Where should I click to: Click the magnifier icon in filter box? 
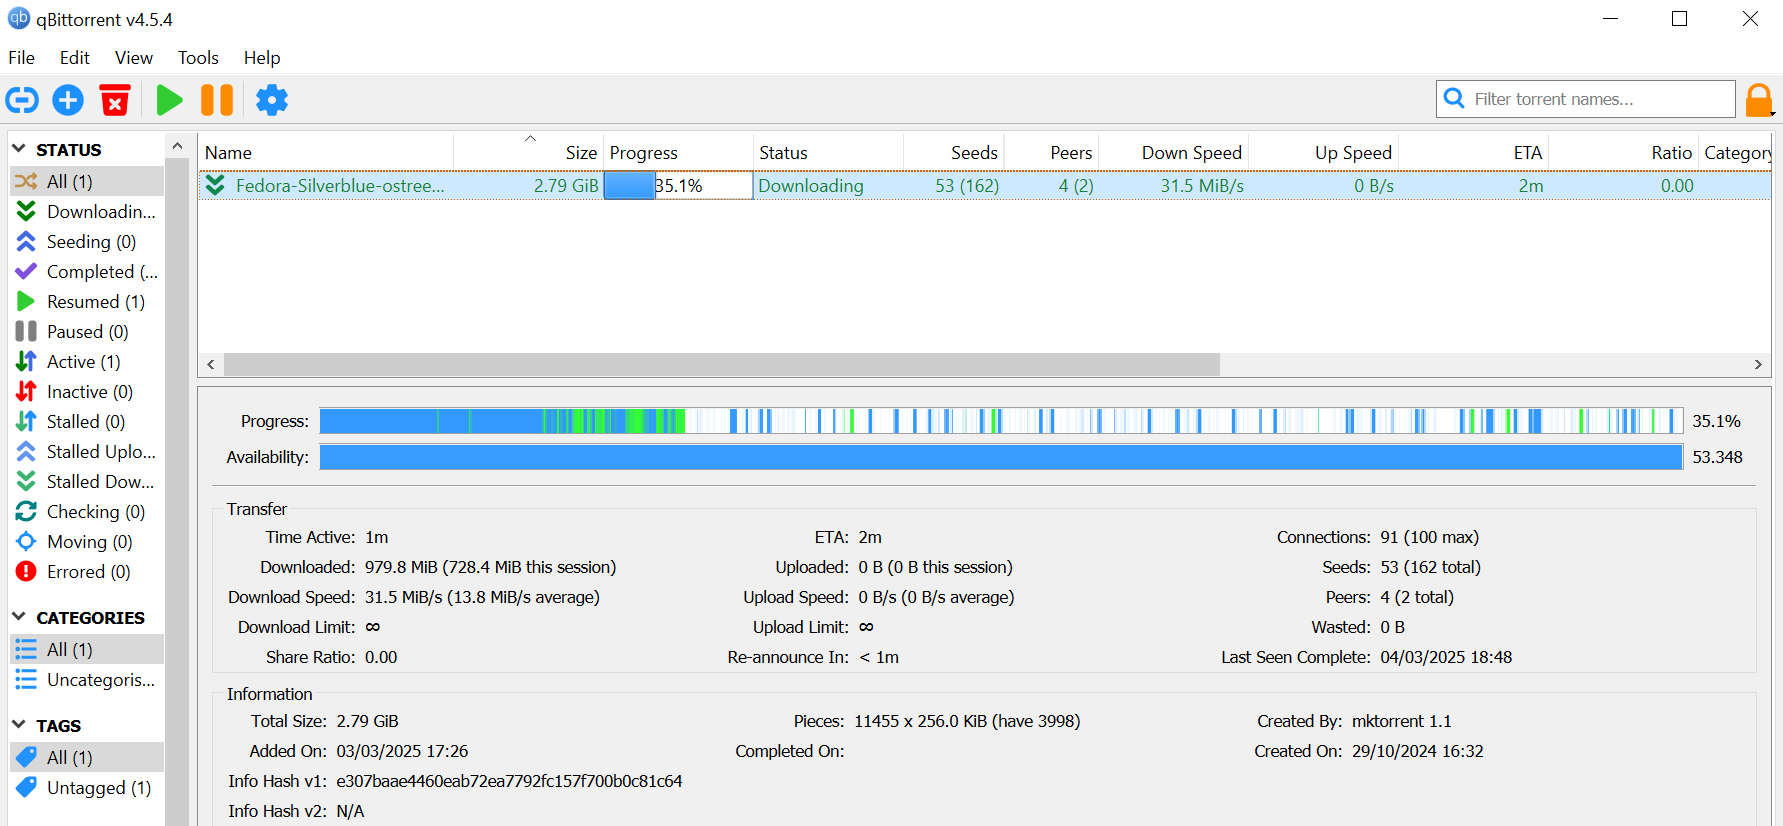pos(1455,99)
